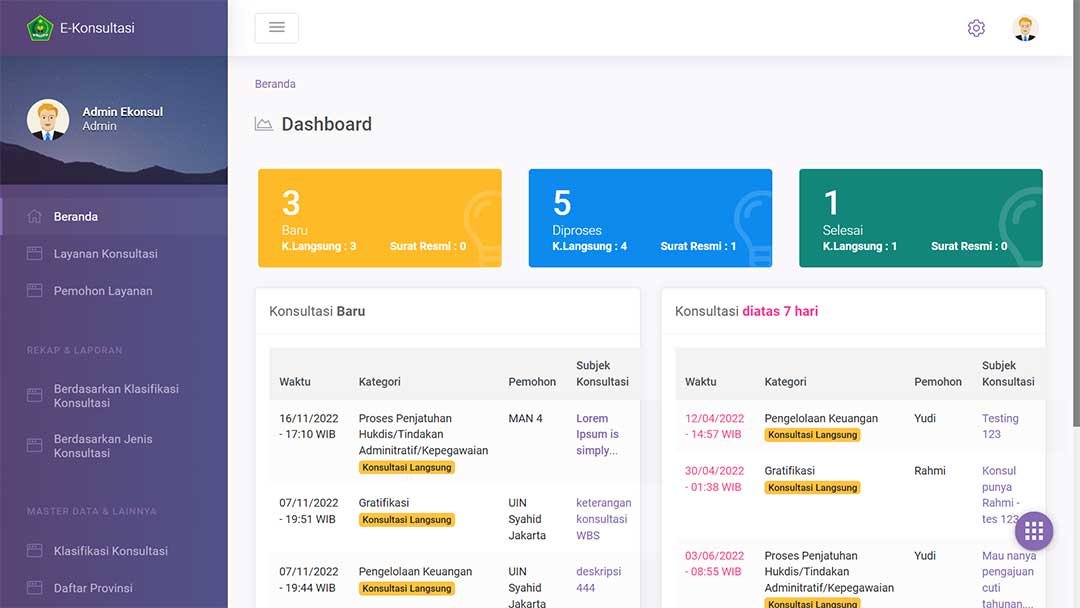Click the Admin Ekonsul profile picture in sidebar
Viewport: 1080px width, 608px height.
(x=48, y=120)
